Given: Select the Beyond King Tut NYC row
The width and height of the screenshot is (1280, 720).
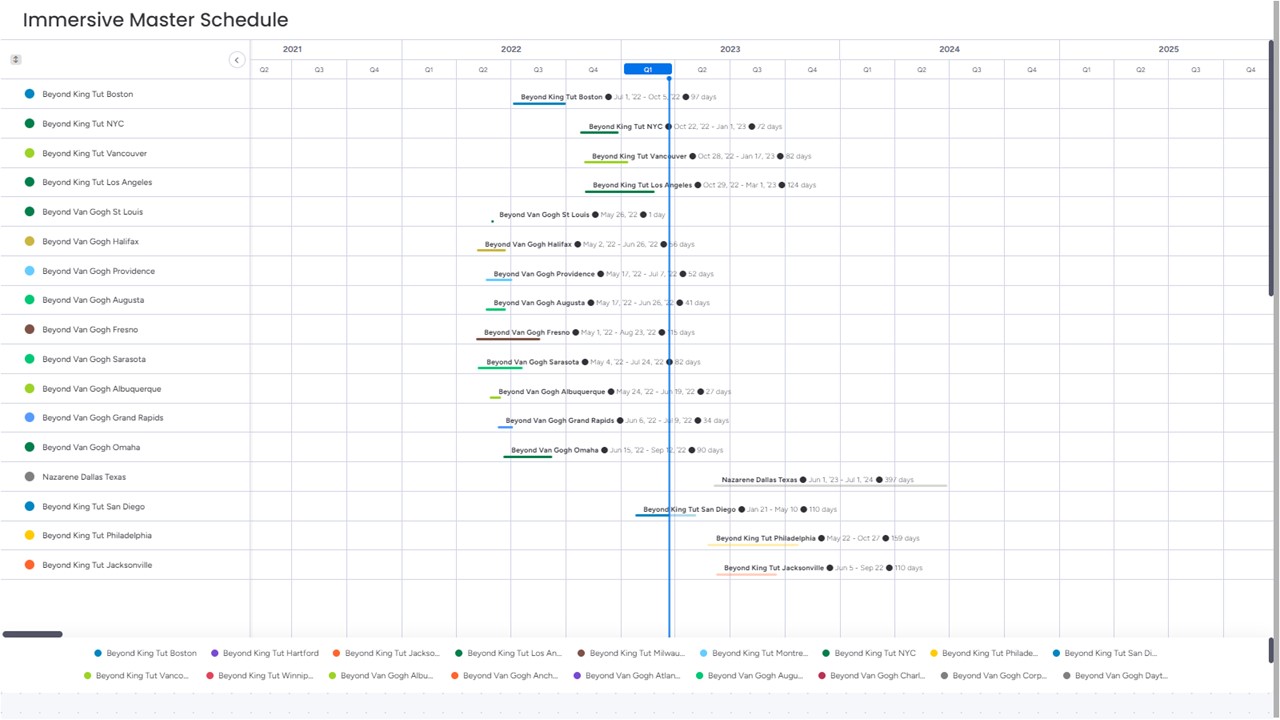Looking at the screenshot, I should [125, 124].
